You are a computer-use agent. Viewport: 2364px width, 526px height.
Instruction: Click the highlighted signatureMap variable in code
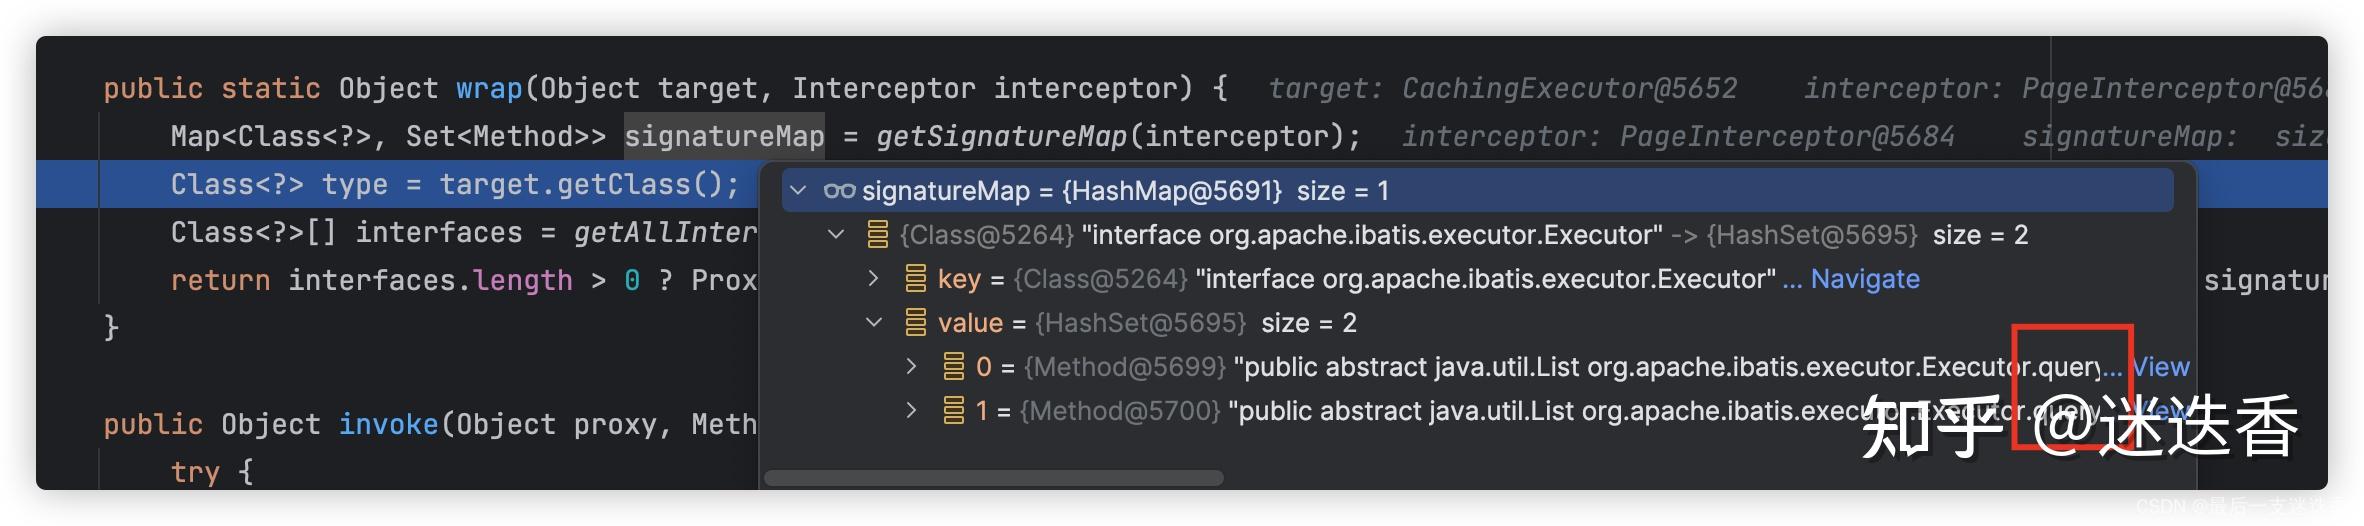point(724,136)
